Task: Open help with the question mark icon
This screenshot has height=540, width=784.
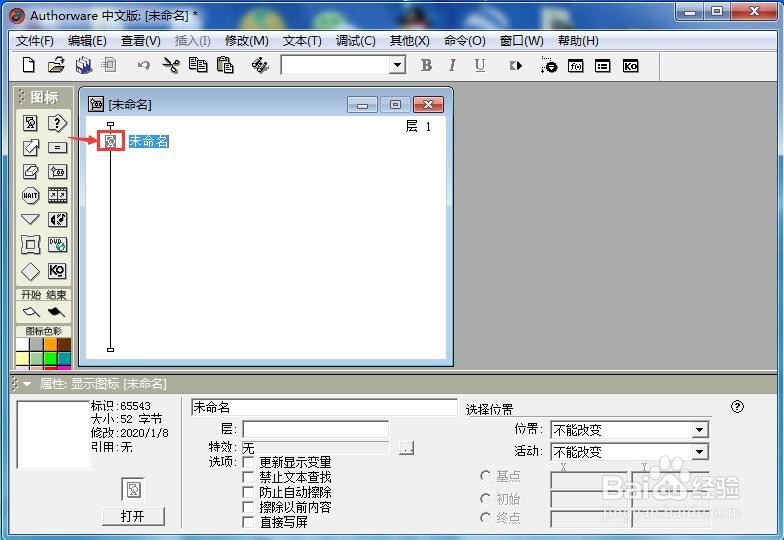Action: pos(737,406)
